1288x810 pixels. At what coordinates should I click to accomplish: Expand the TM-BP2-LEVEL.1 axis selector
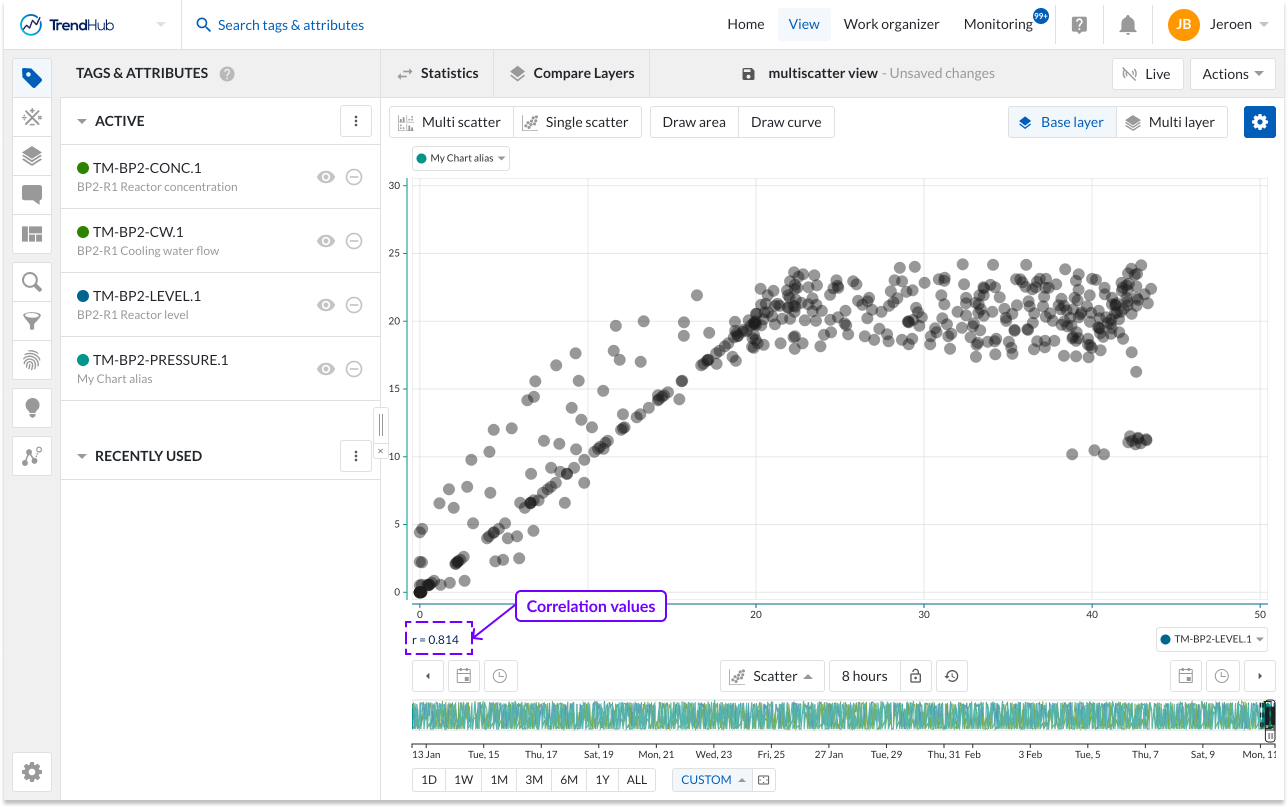(1212, 639)
